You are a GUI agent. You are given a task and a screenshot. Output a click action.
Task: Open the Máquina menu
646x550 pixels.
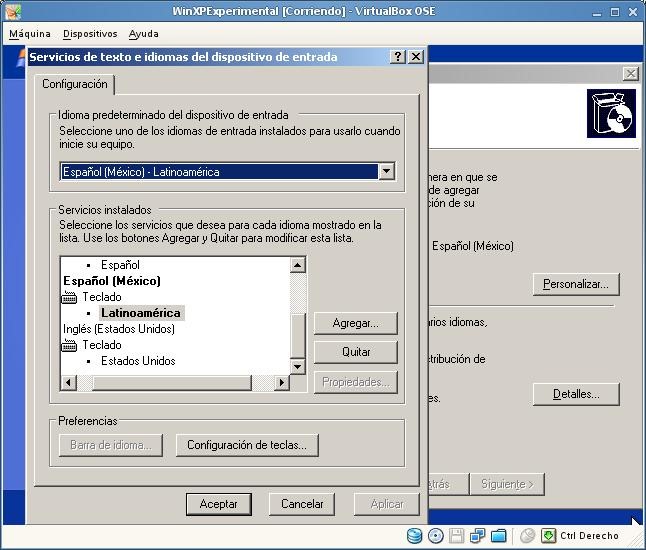30,34
